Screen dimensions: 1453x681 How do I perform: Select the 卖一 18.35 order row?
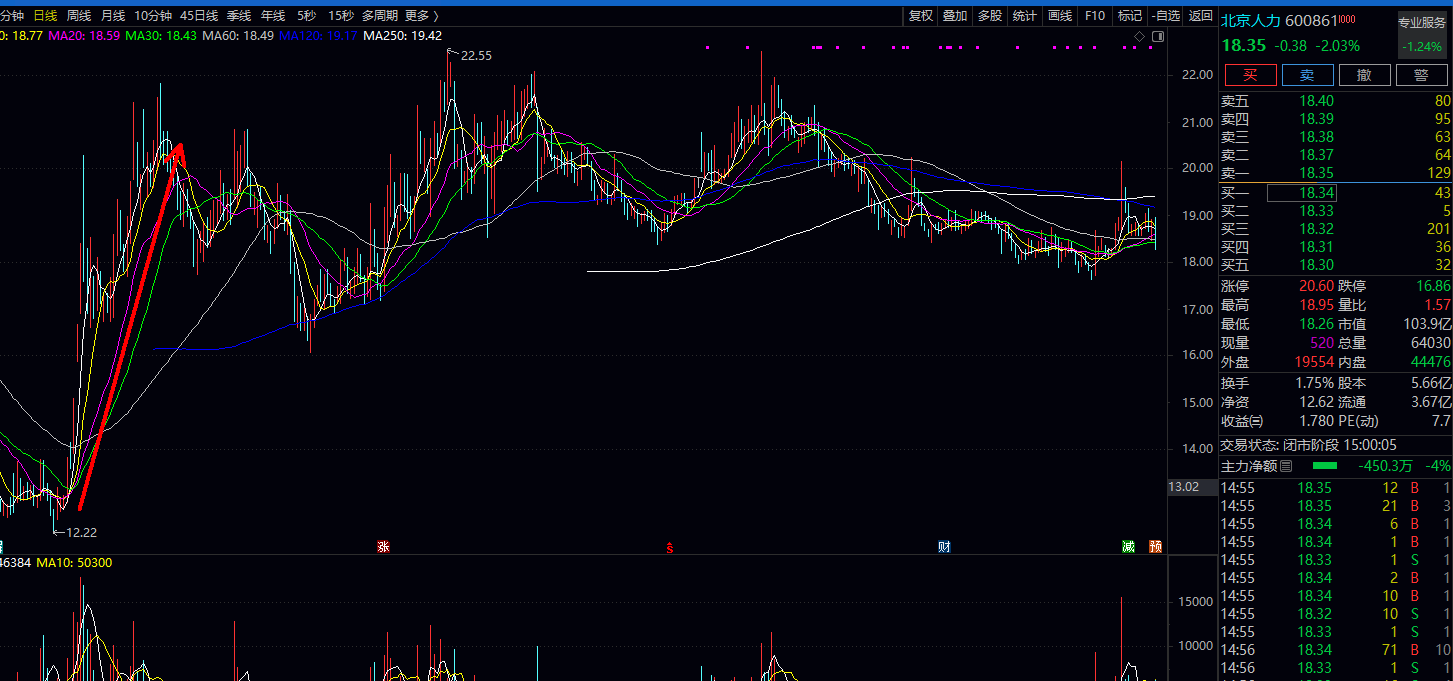pyautogui.click(x=1336, y=173)
